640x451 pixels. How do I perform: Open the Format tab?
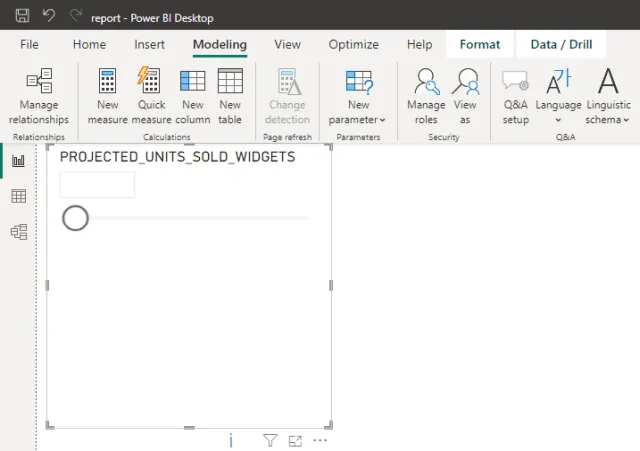tap(480, 44)
